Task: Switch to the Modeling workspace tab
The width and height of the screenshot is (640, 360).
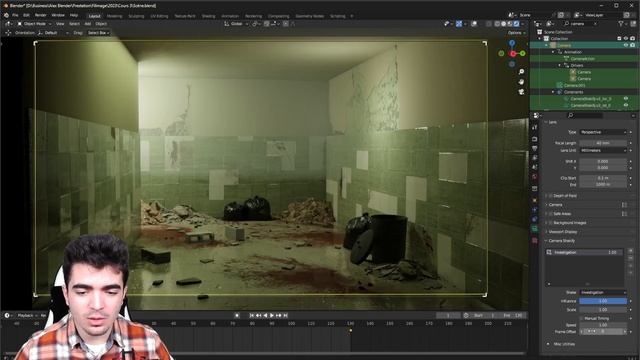Action: (x=114, y=16)
